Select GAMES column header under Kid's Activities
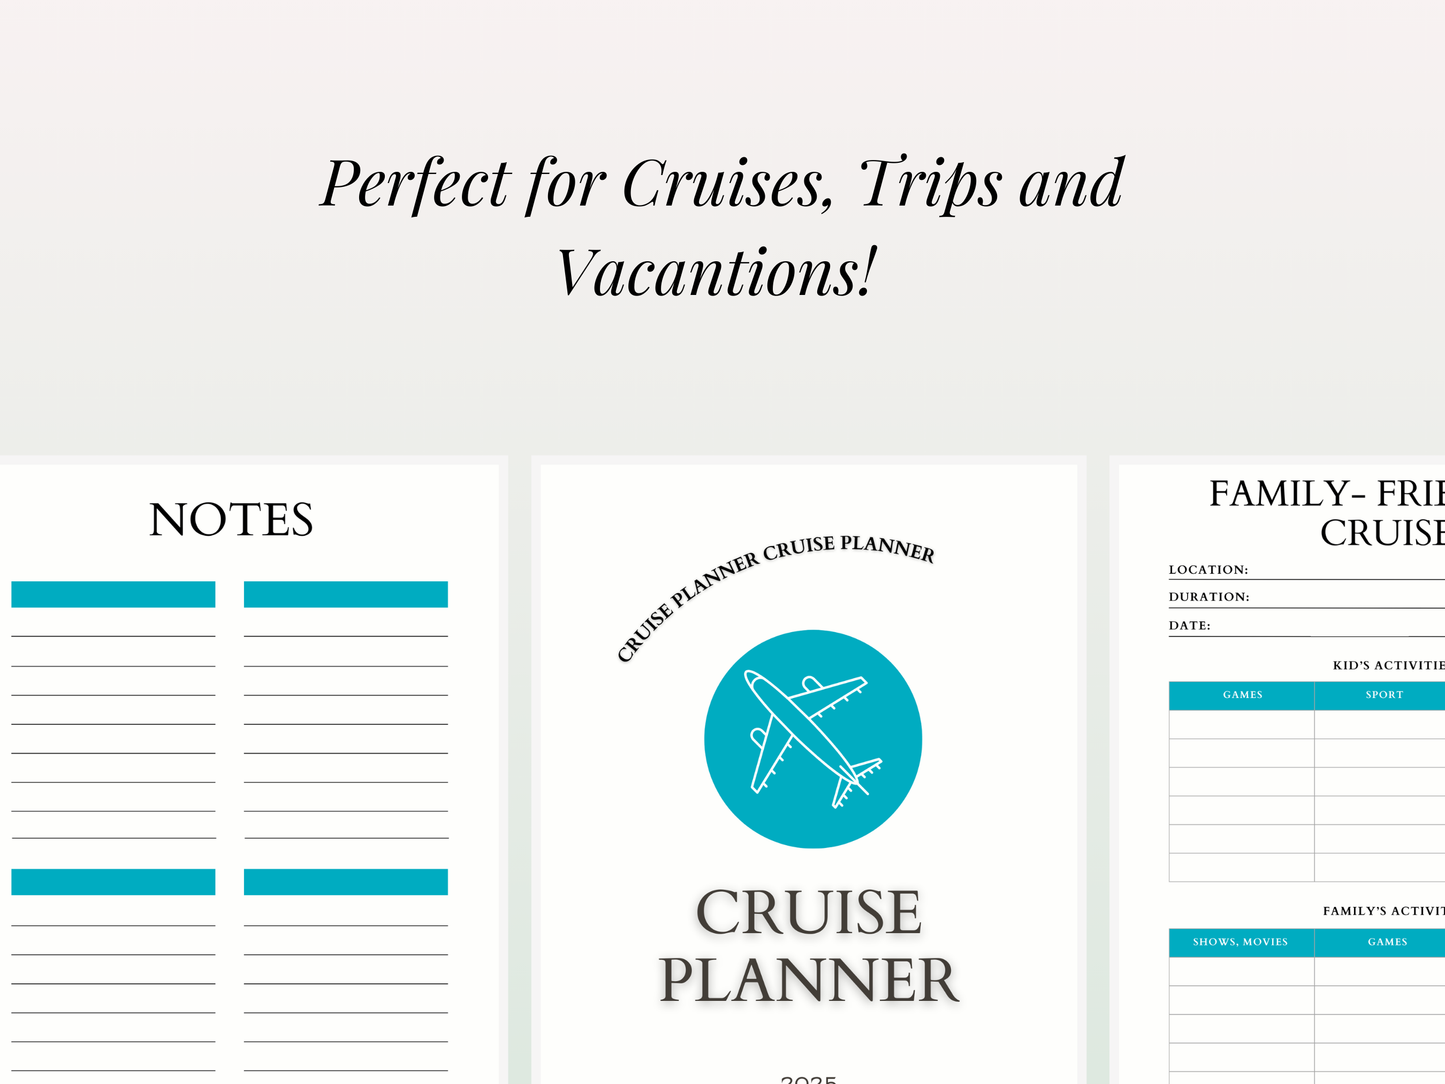 tap(1242, 695)
